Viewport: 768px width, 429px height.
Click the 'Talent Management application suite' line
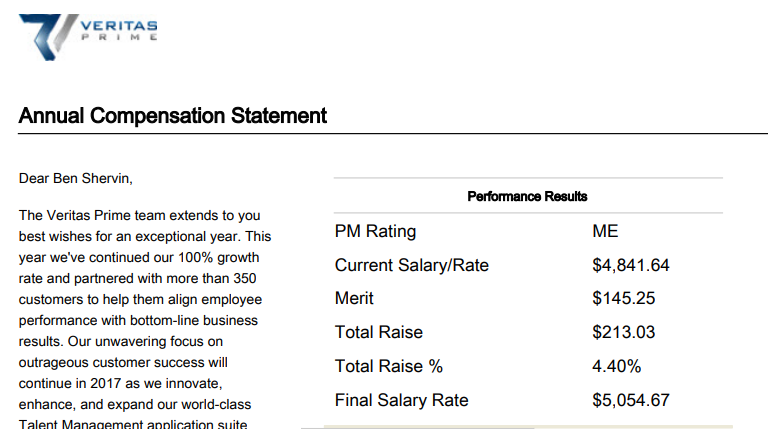click(x=133, y=424)
